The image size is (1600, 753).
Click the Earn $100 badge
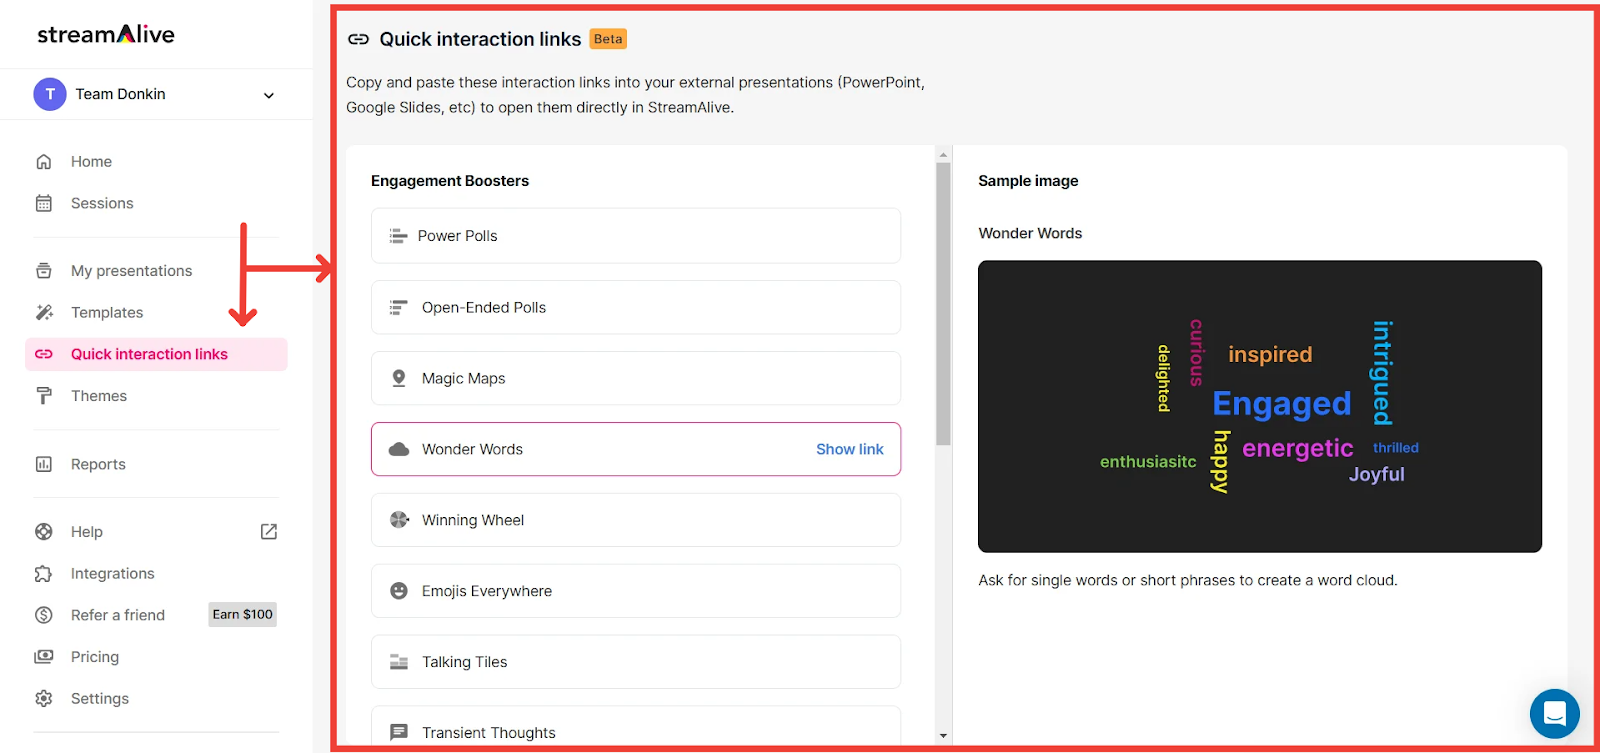243,614
